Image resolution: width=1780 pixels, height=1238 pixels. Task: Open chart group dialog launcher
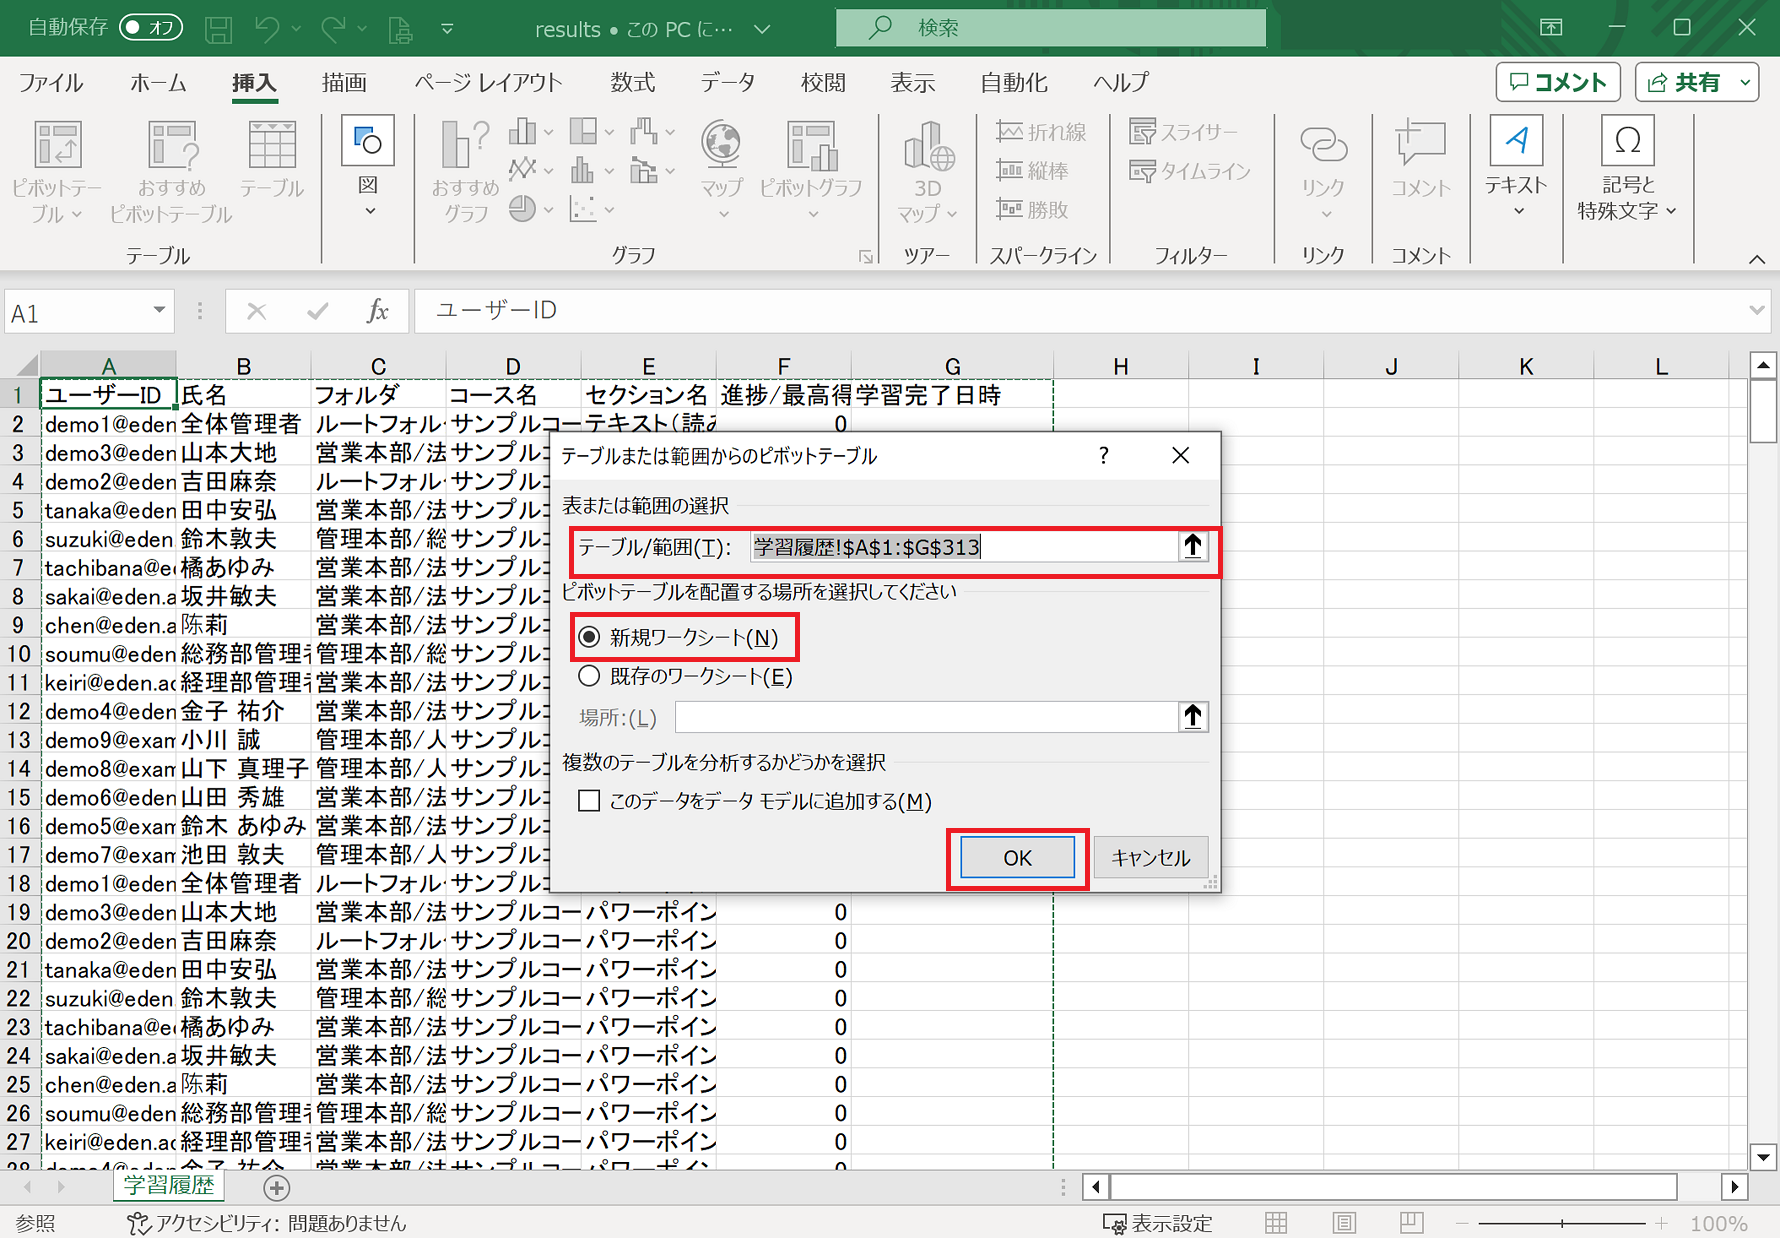coord(866,258)
